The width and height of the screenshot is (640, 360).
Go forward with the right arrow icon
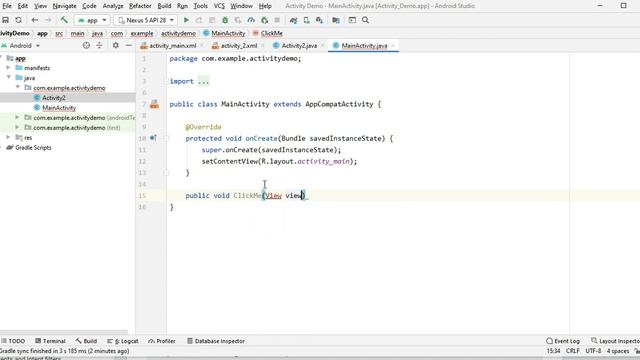point(48,20)
